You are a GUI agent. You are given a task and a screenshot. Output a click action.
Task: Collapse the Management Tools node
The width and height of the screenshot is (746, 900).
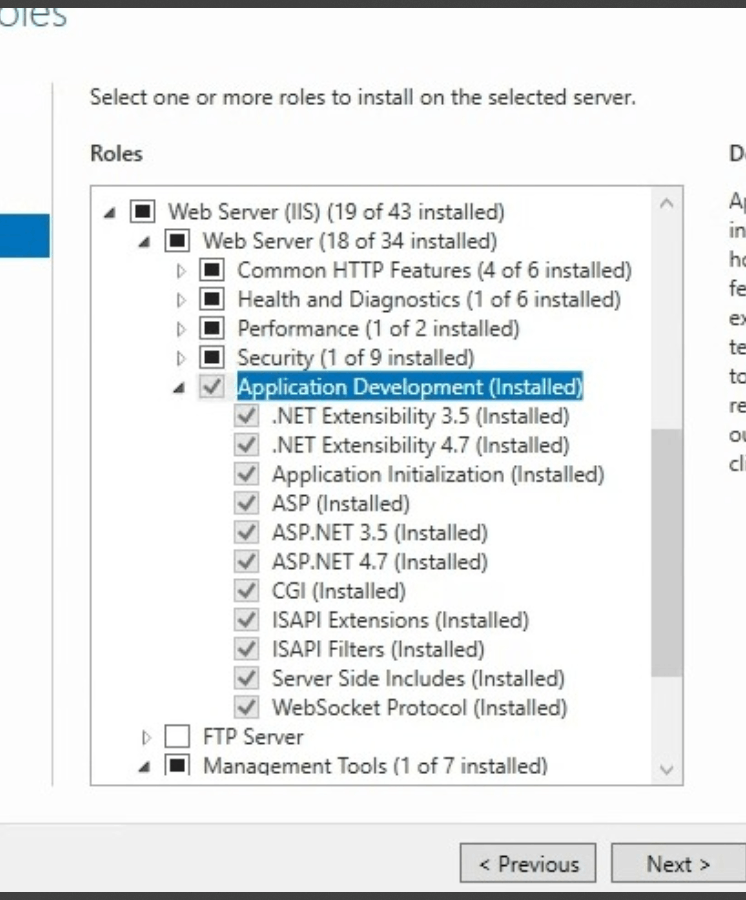(144, 766)
